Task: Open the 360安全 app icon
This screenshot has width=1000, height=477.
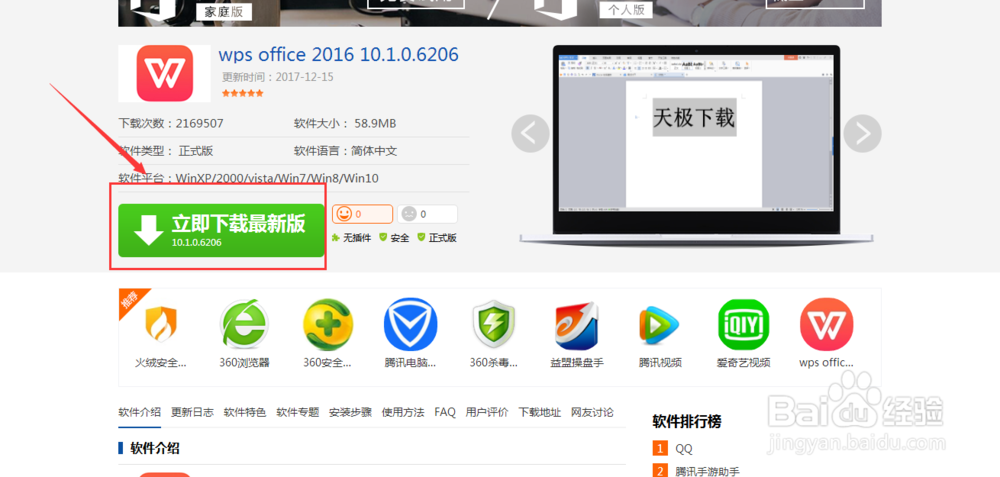Action: pyautogui.click(x=327, y=324)
